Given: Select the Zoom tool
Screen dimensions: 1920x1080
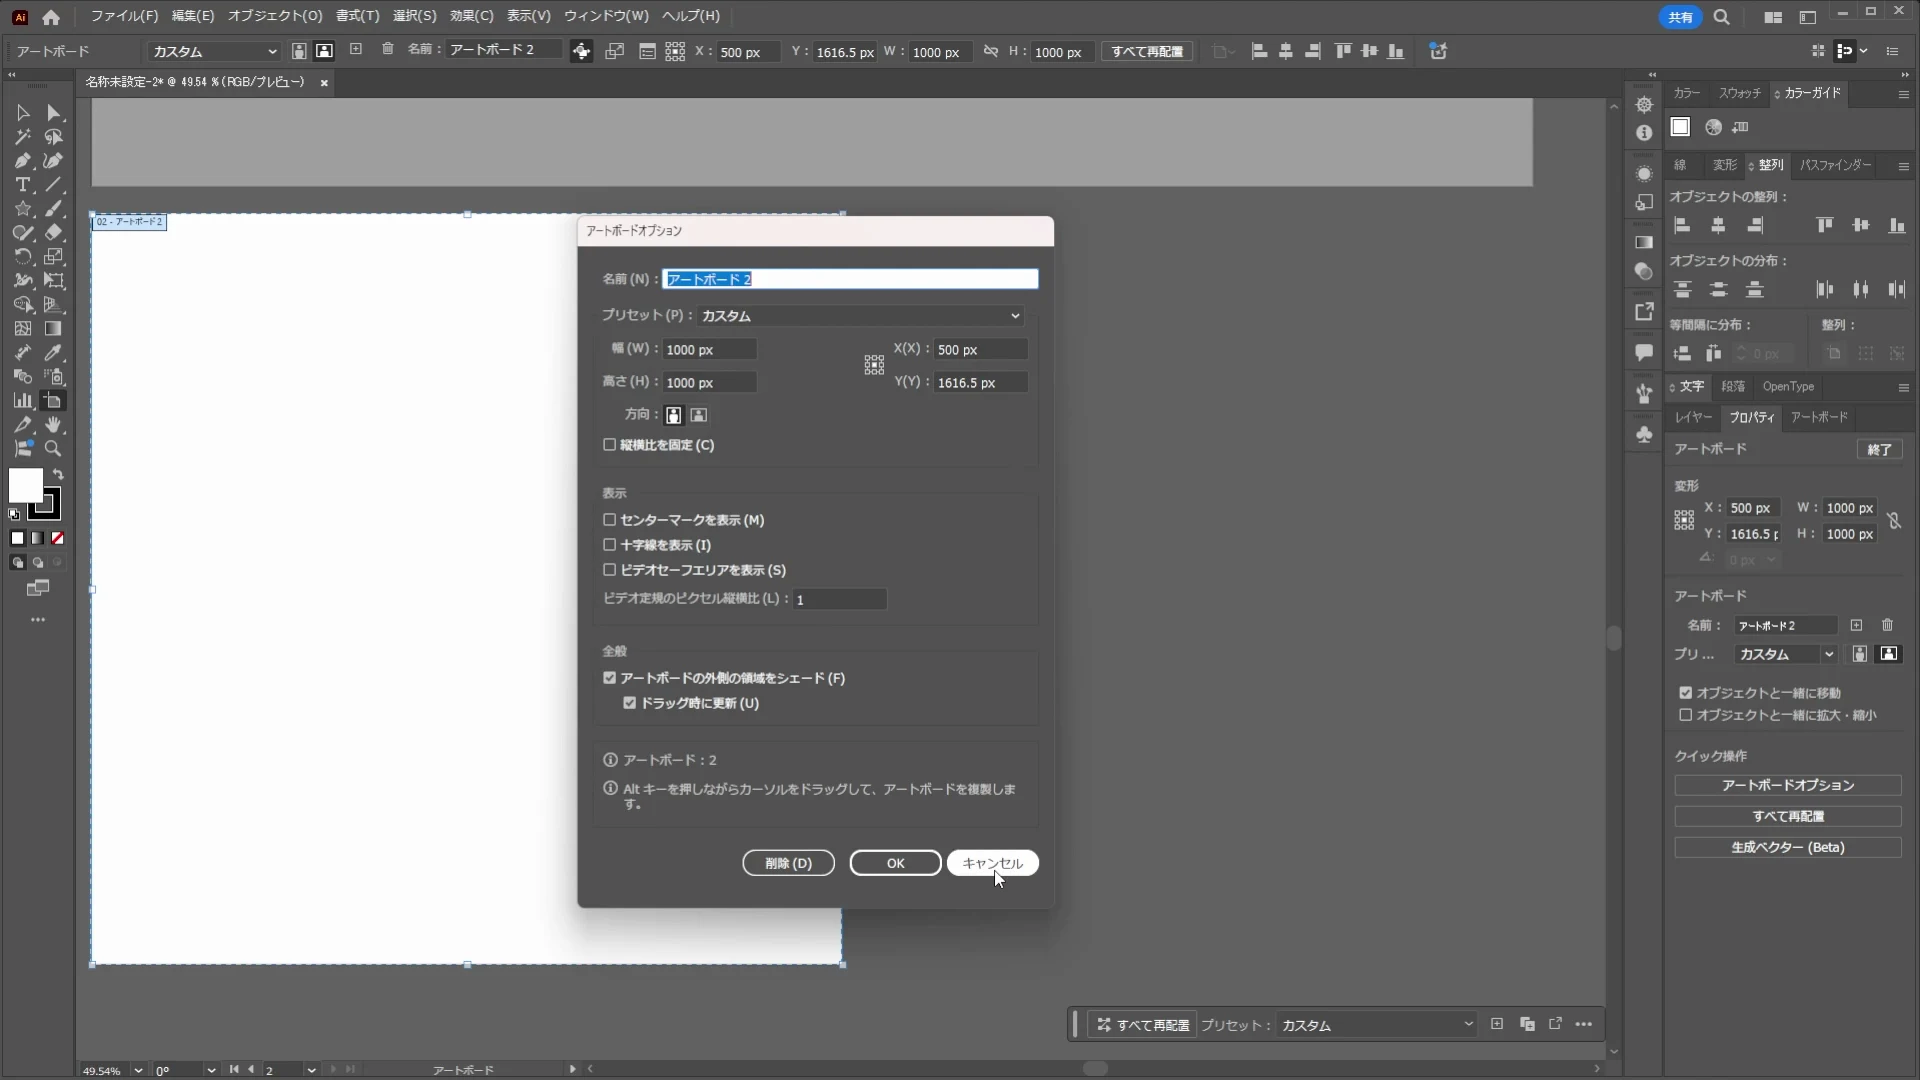Looking at the screenshot, I should coord(54,449).
